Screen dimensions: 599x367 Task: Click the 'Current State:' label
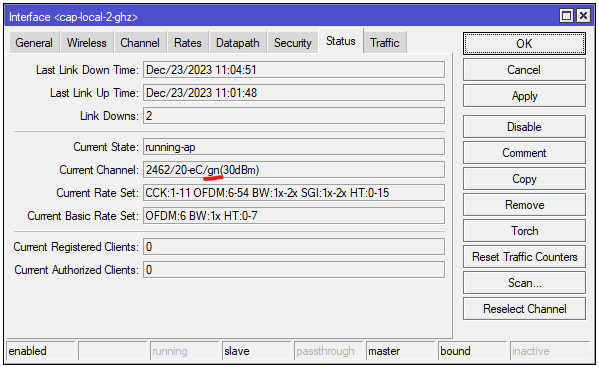tap(106, 147)
